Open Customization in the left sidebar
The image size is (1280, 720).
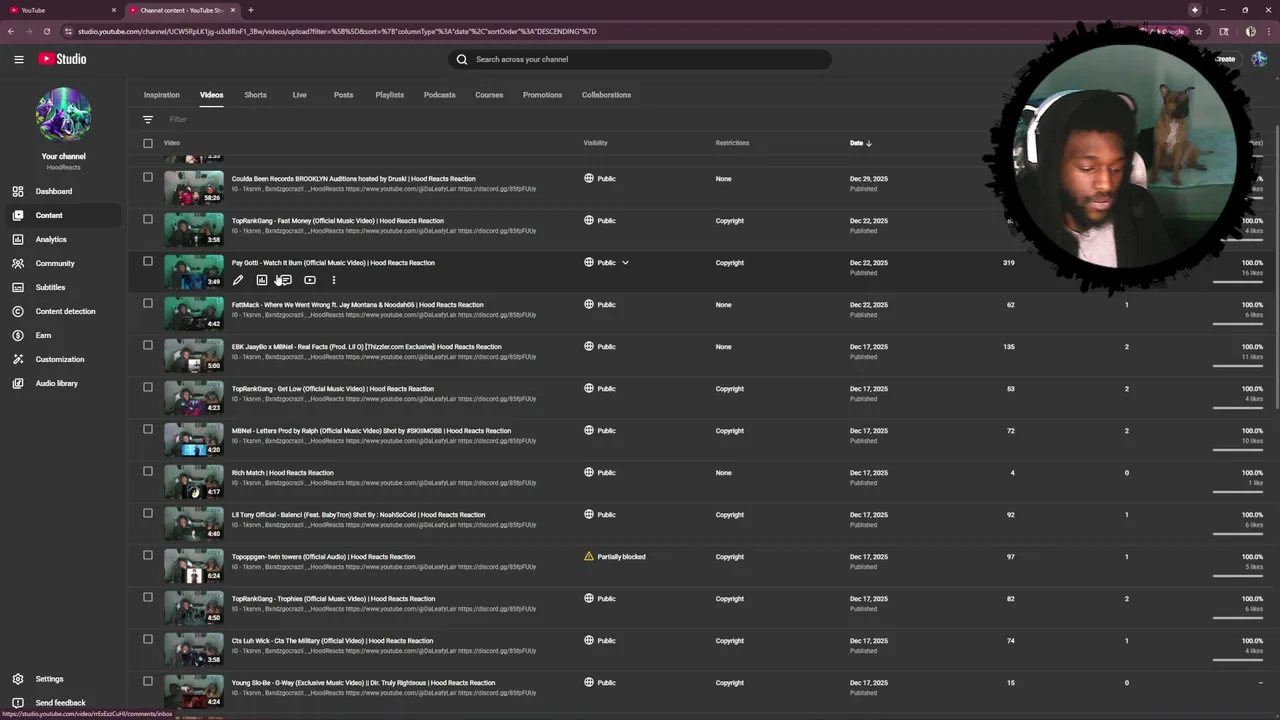pos(59,359)
